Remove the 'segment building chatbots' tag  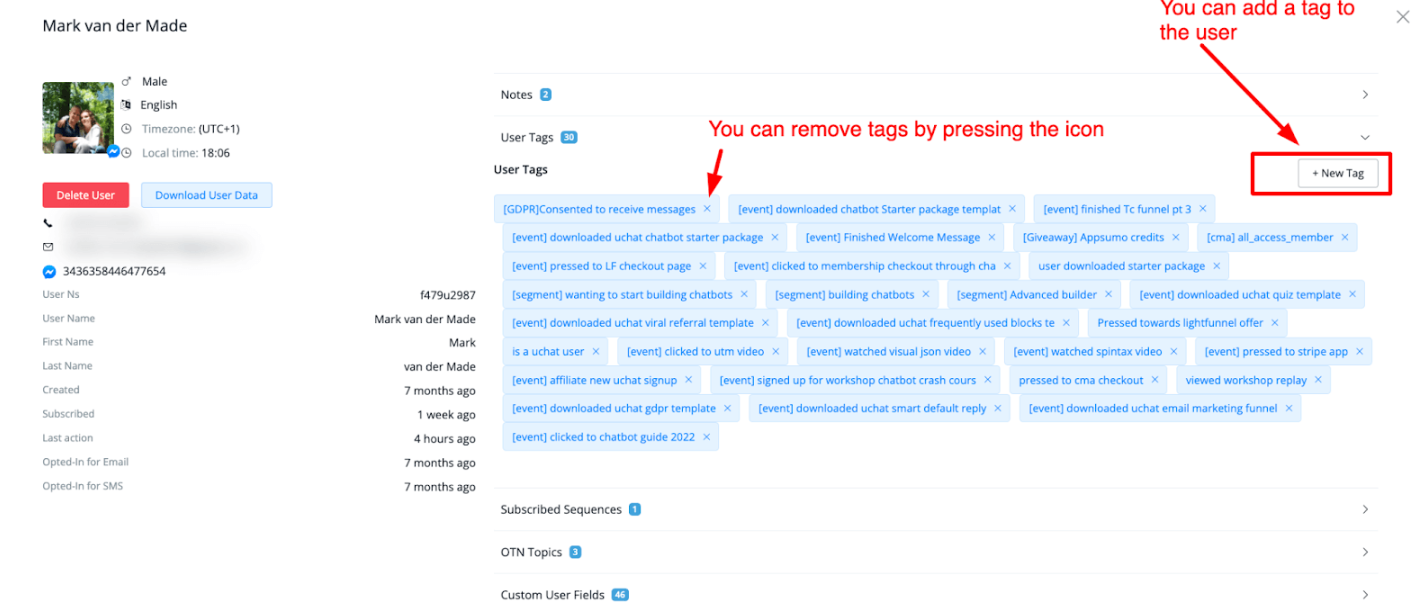(x=926, y=294)
